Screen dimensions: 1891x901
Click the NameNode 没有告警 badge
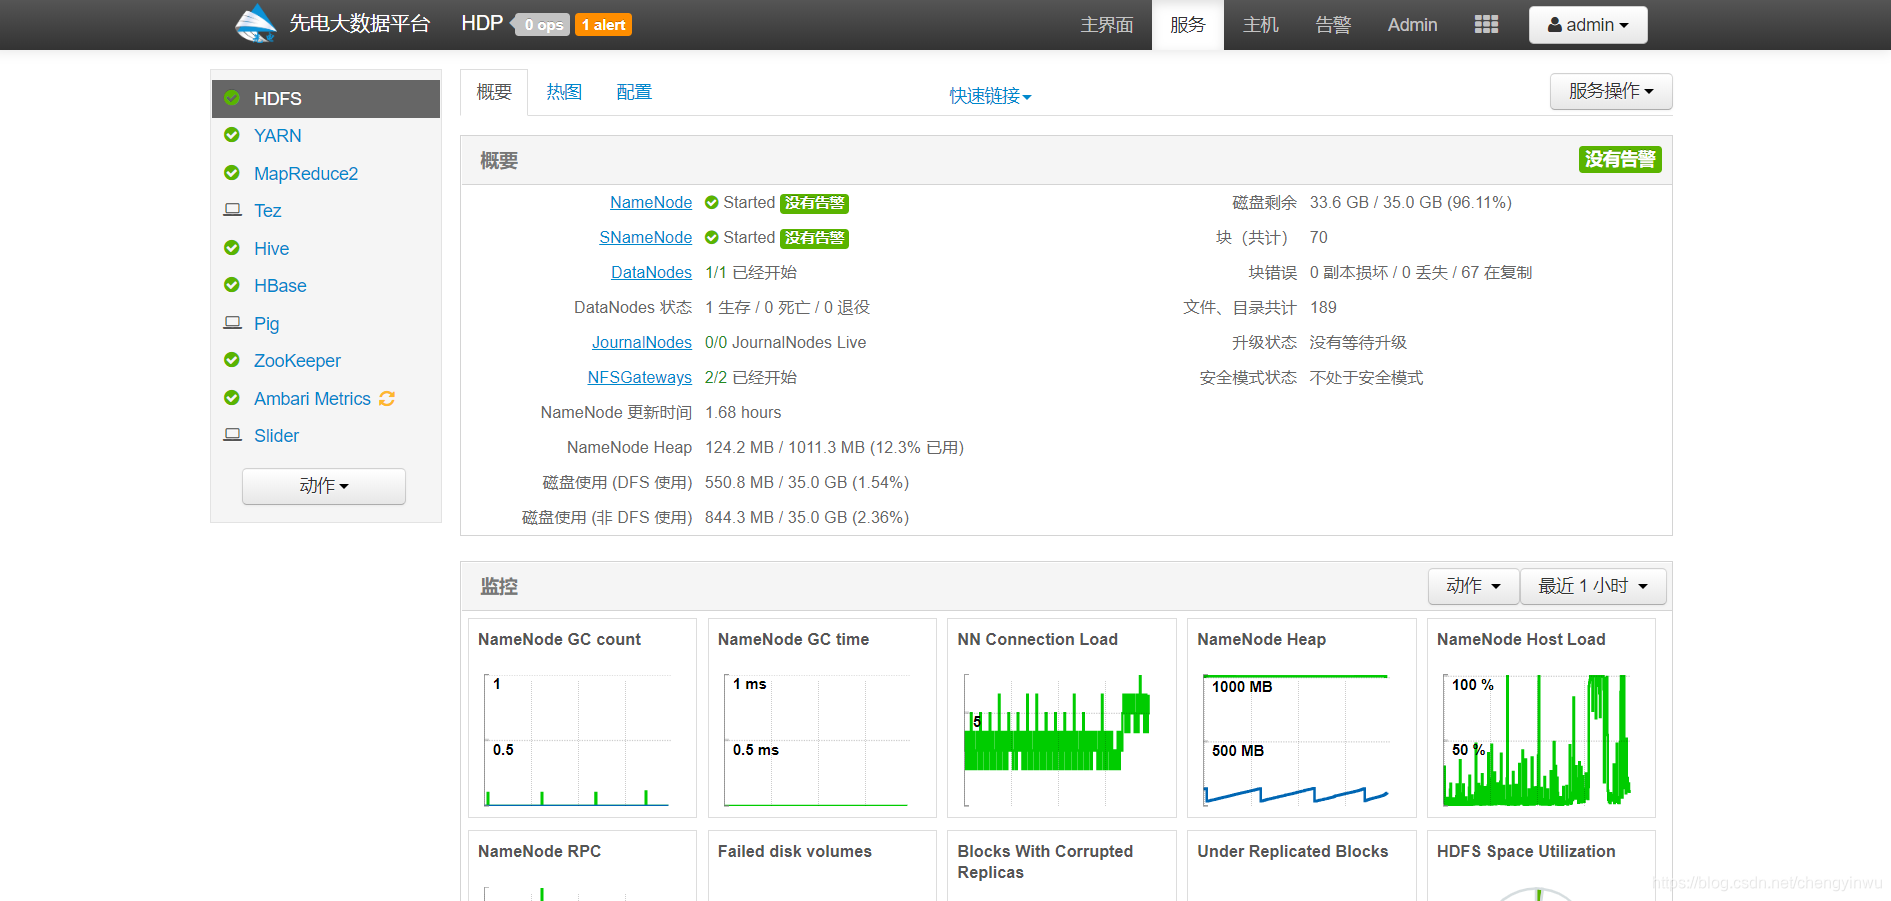pos(814,203)
